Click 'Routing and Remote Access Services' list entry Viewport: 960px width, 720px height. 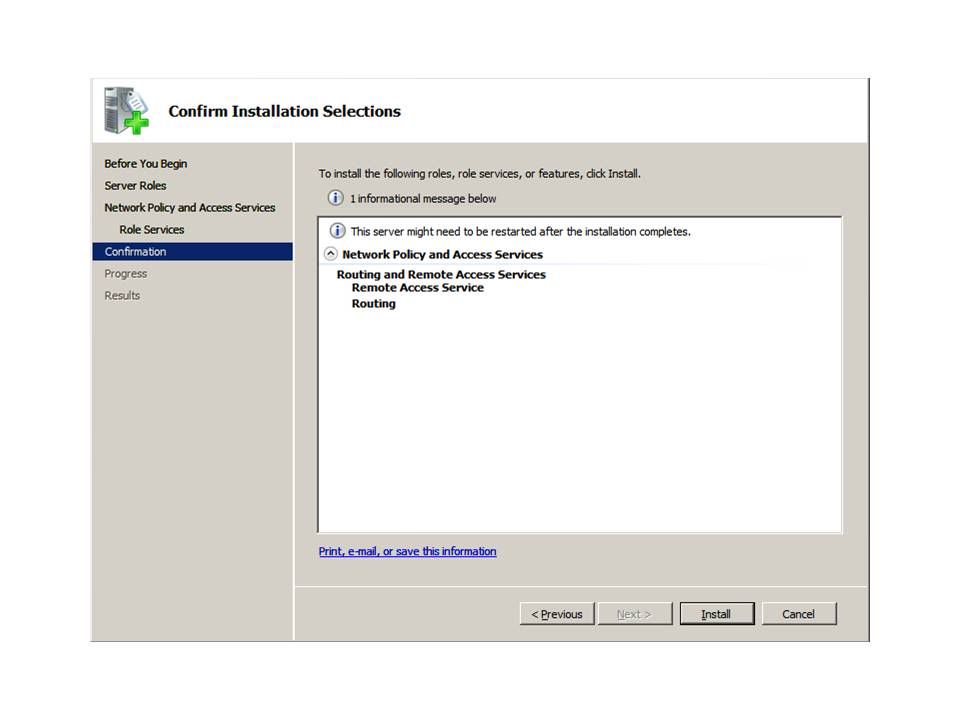(x=441, y=274)
